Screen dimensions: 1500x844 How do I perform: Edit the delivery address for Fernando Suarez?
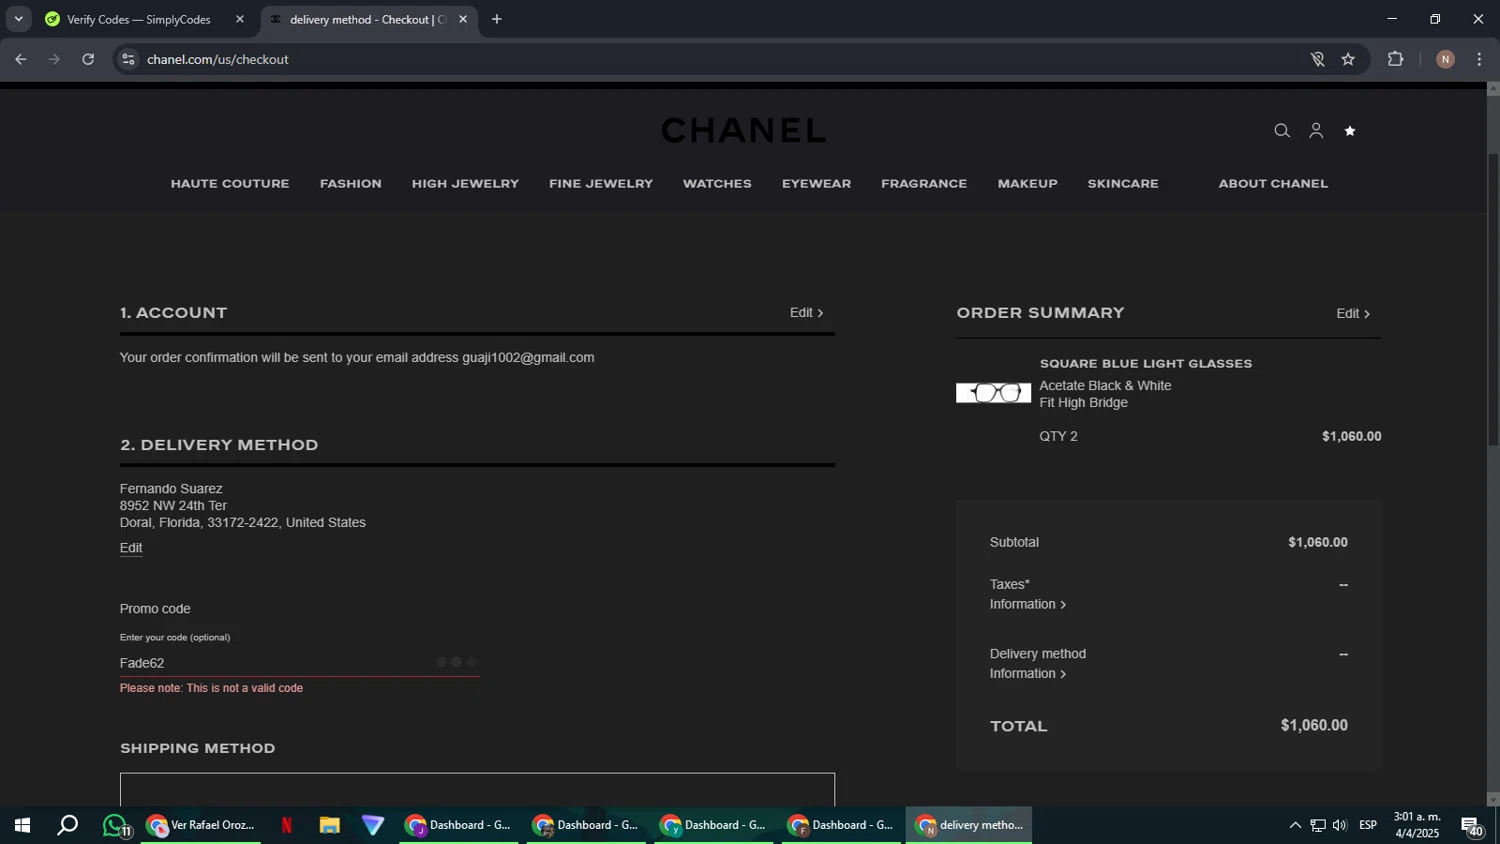coord(131,548)
